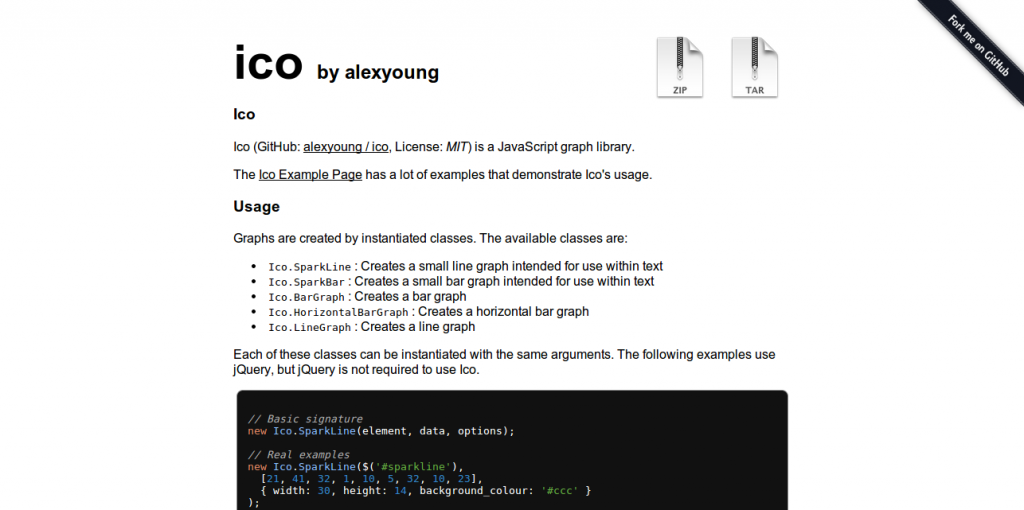The image size is (1024, 510).
Task: Follow the Ico Example Page link
Action: (x=310, y=175)
